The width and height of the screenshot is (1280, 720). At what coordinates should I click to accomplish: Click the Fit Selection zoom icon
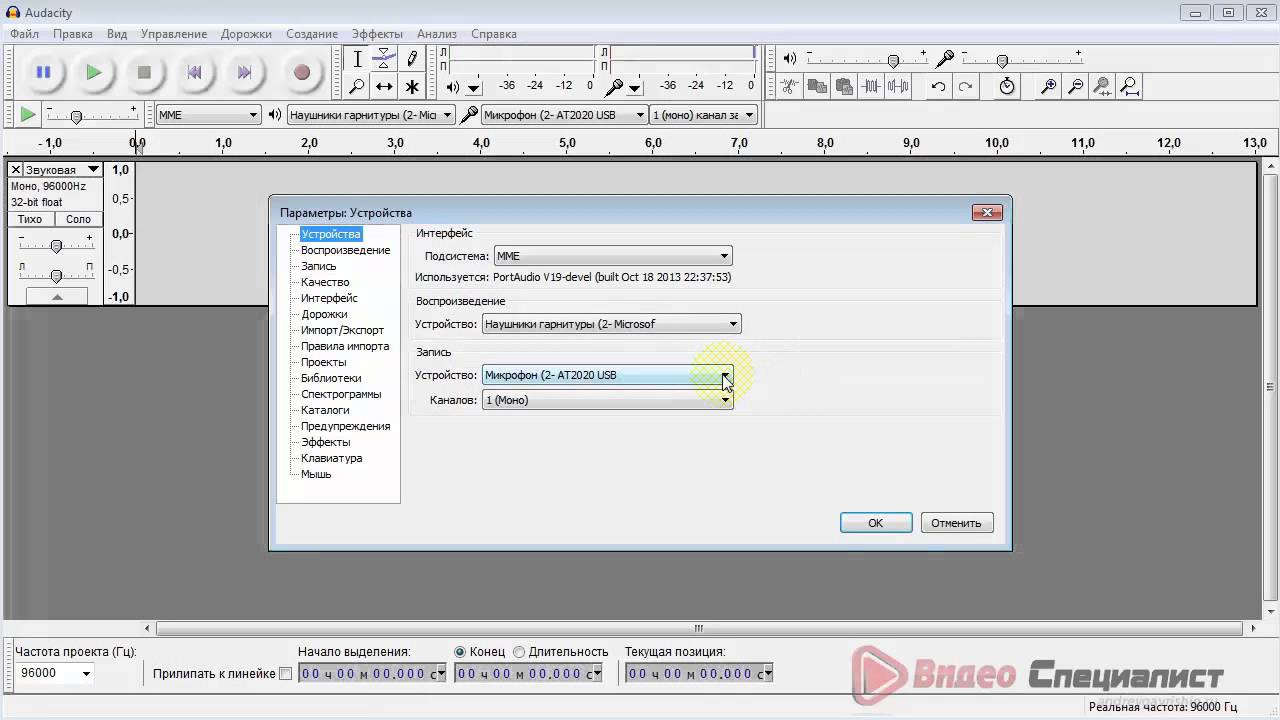1102,86
